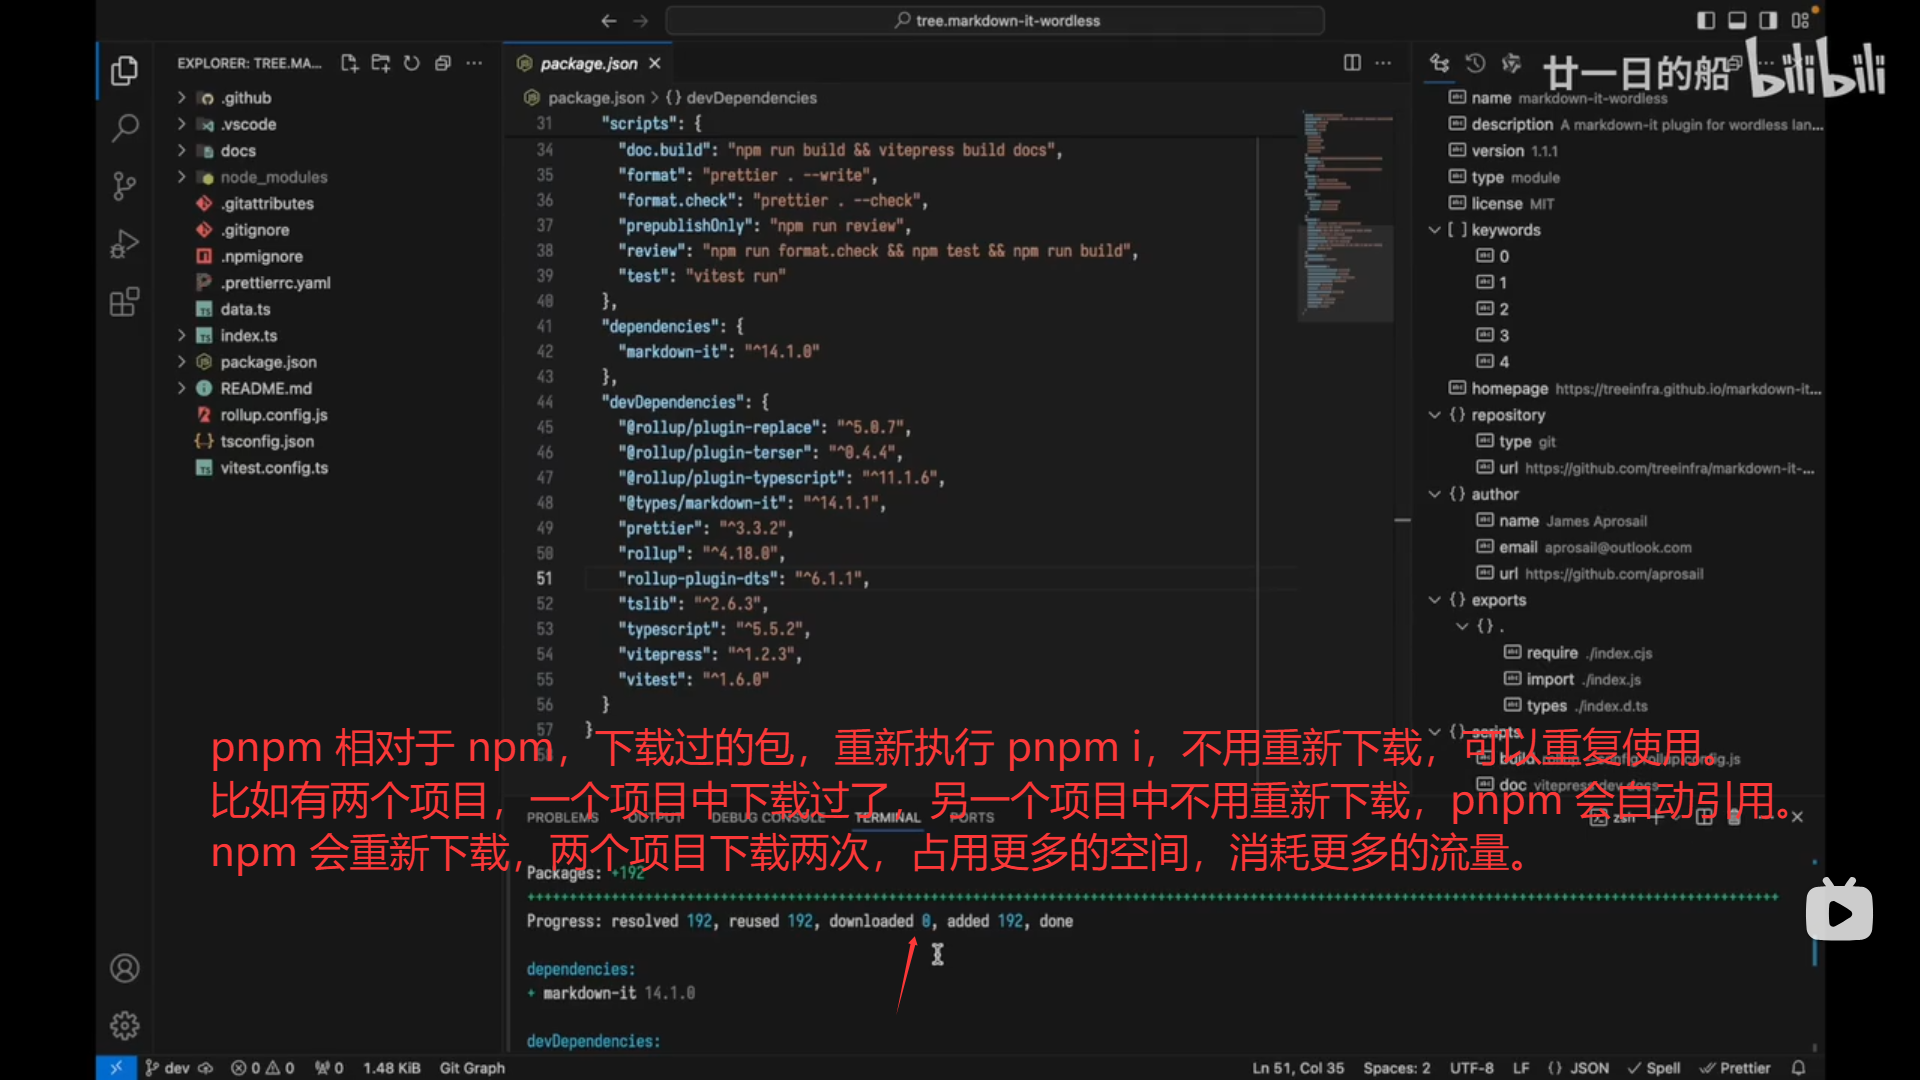
Task: Switch to the PROBLEMS panel tab
Action: [563, 817]
